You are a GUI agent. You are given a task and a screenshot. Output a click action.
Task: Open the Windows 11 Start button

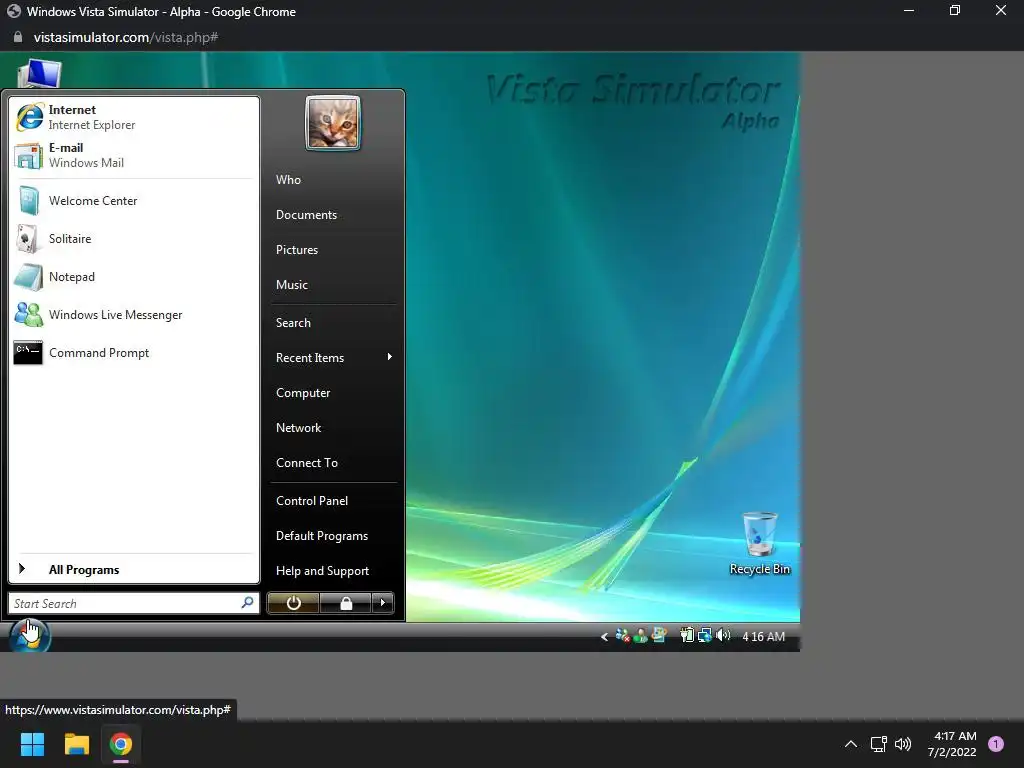tap(32, 744)
